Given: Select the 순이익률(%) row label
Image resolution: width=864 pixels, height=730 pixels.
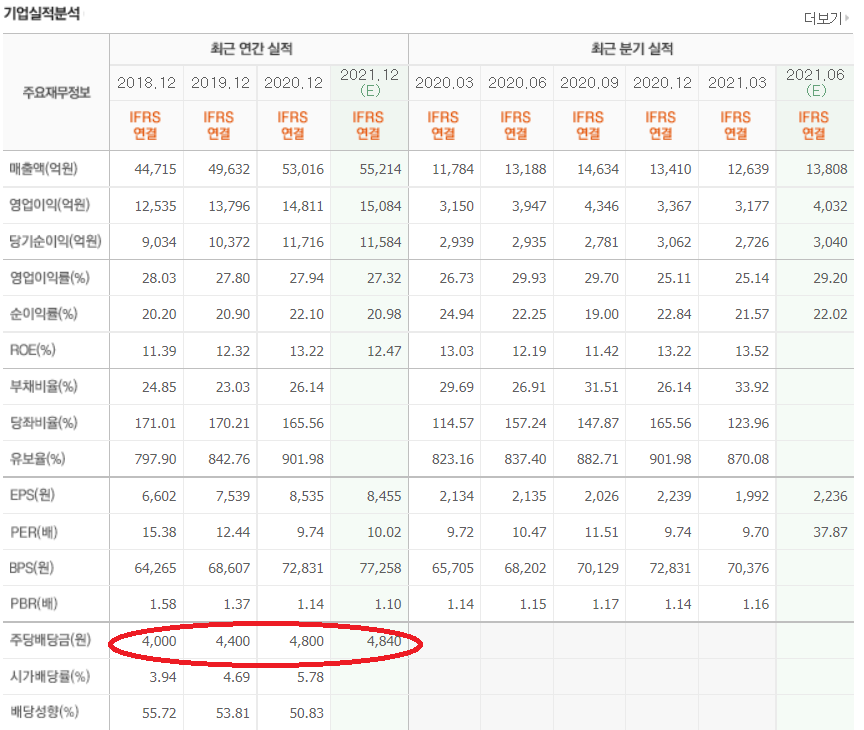Looking at the screenshot, I should [x=44, y=314].
